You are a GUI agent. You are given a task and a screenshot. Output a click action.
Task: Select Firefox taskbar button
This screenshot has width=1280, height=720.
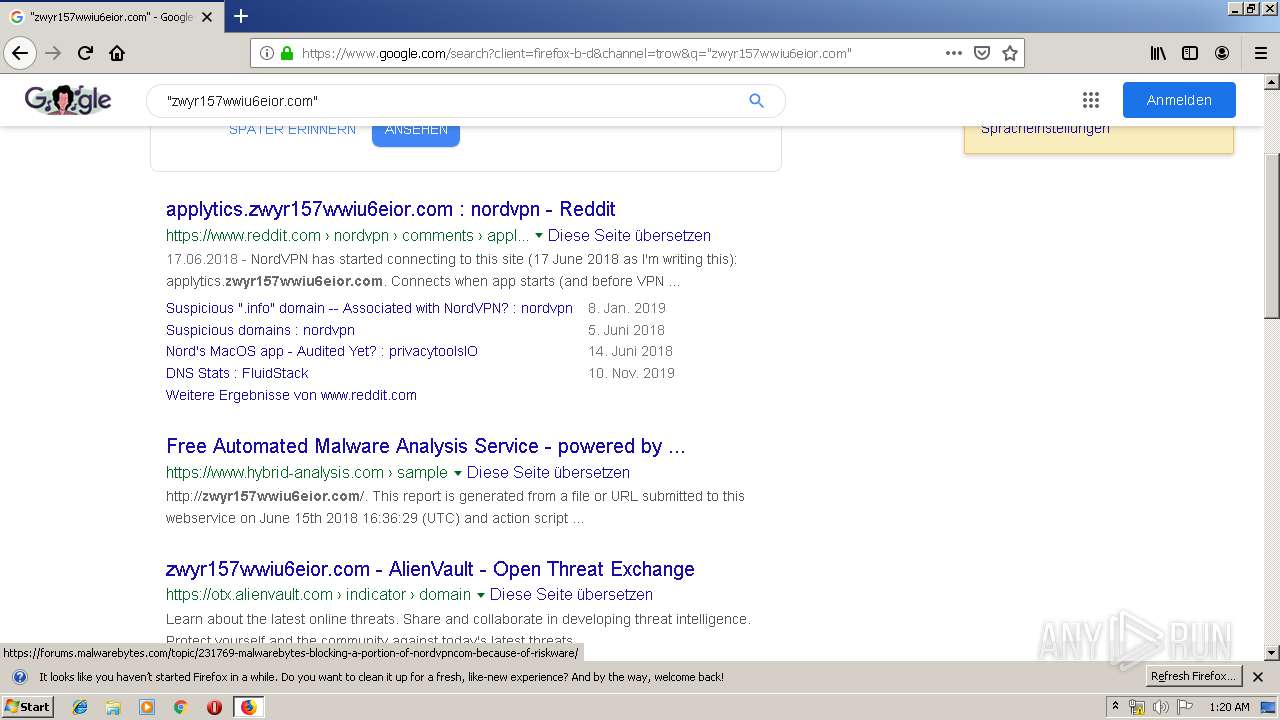point(248,707)
